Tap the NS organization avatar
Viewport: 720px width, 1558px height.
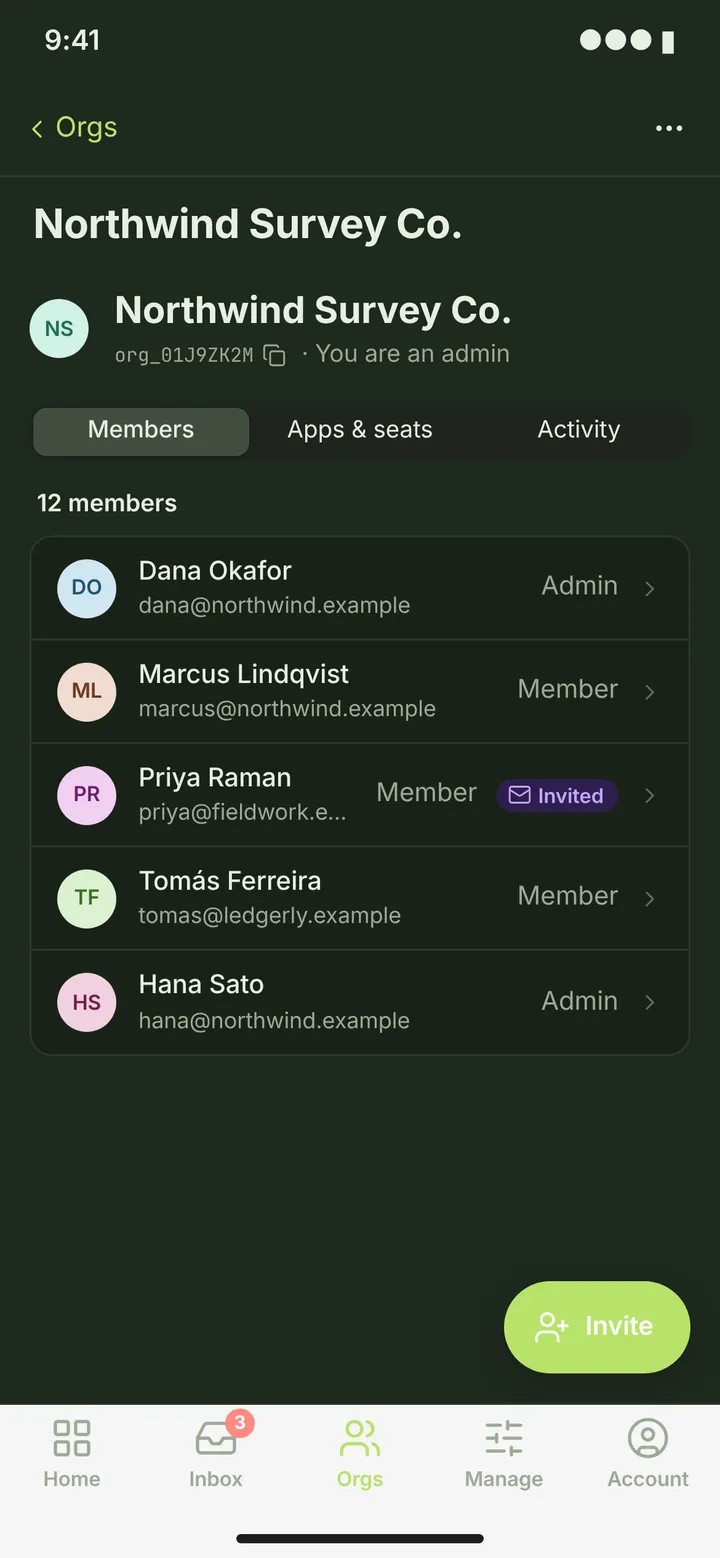(59, 328)
